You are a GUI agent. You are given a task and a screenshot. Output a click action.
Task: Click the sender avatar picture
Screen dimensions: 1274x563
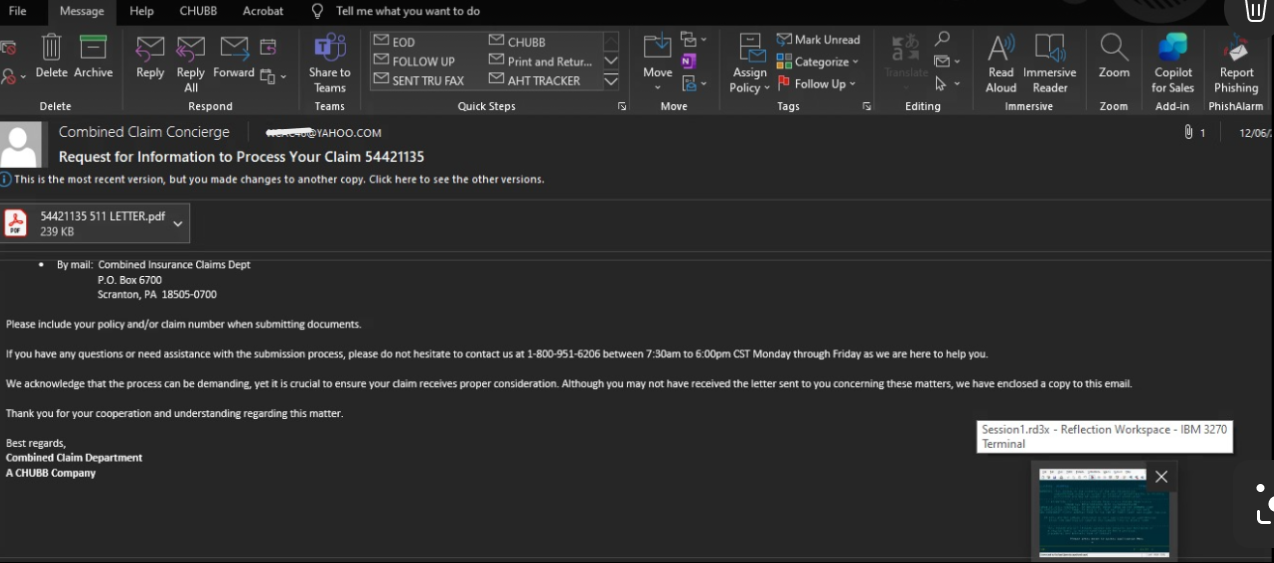click(x=21, y=145)
